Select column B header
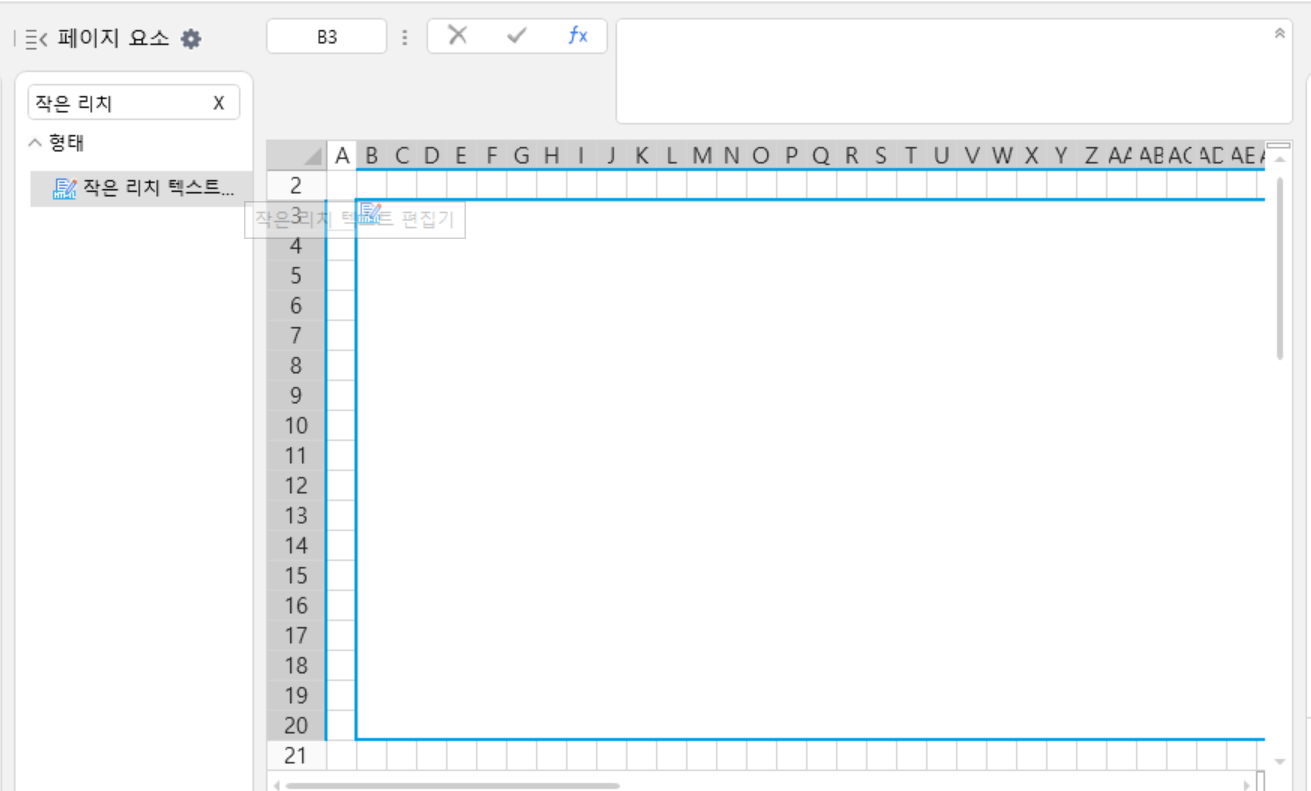 (371, 155)
